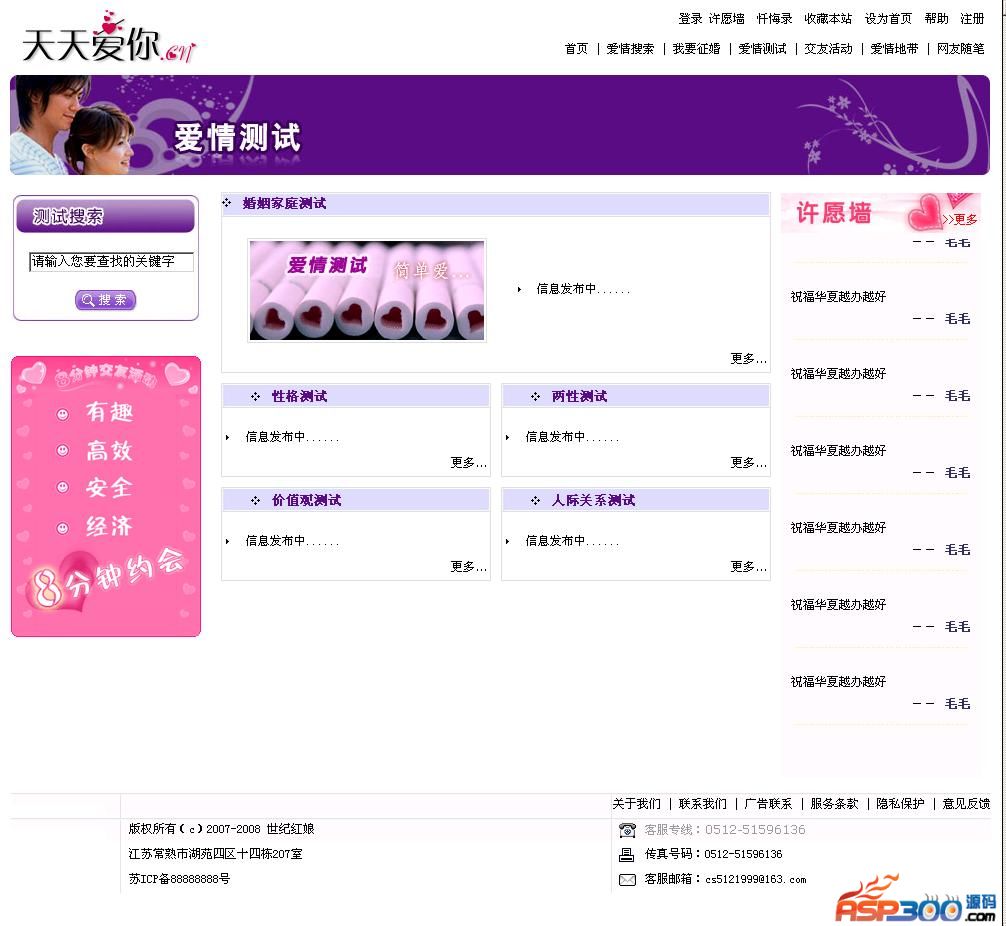
Task: Click the 价值观测试 section title
Action: click(307, 501)
